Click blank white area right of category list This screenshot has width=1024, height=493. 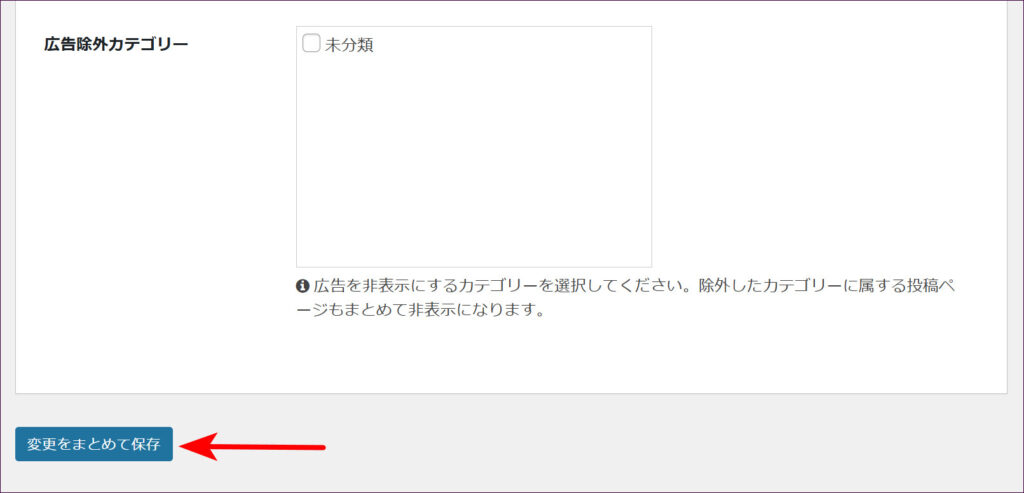[820, 150]
